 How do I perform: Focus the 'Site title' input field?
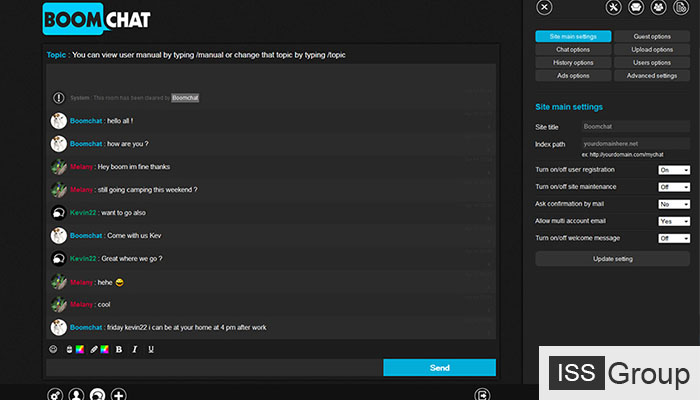click(x=636, y=127)
